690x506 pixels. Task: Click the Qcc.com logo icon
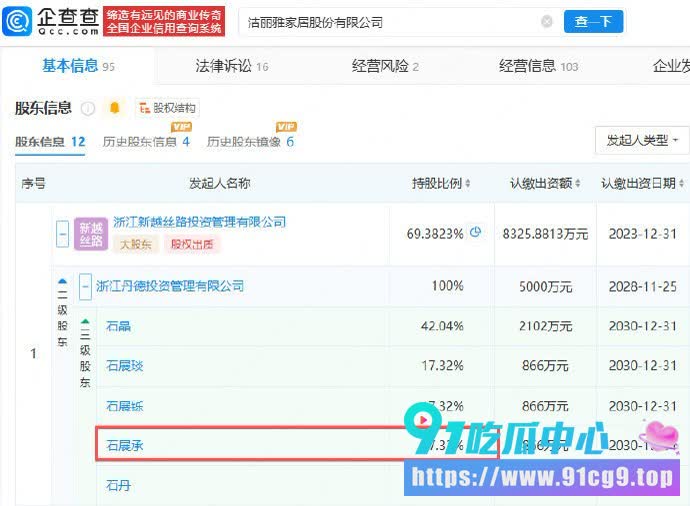(x=17, y=21)
